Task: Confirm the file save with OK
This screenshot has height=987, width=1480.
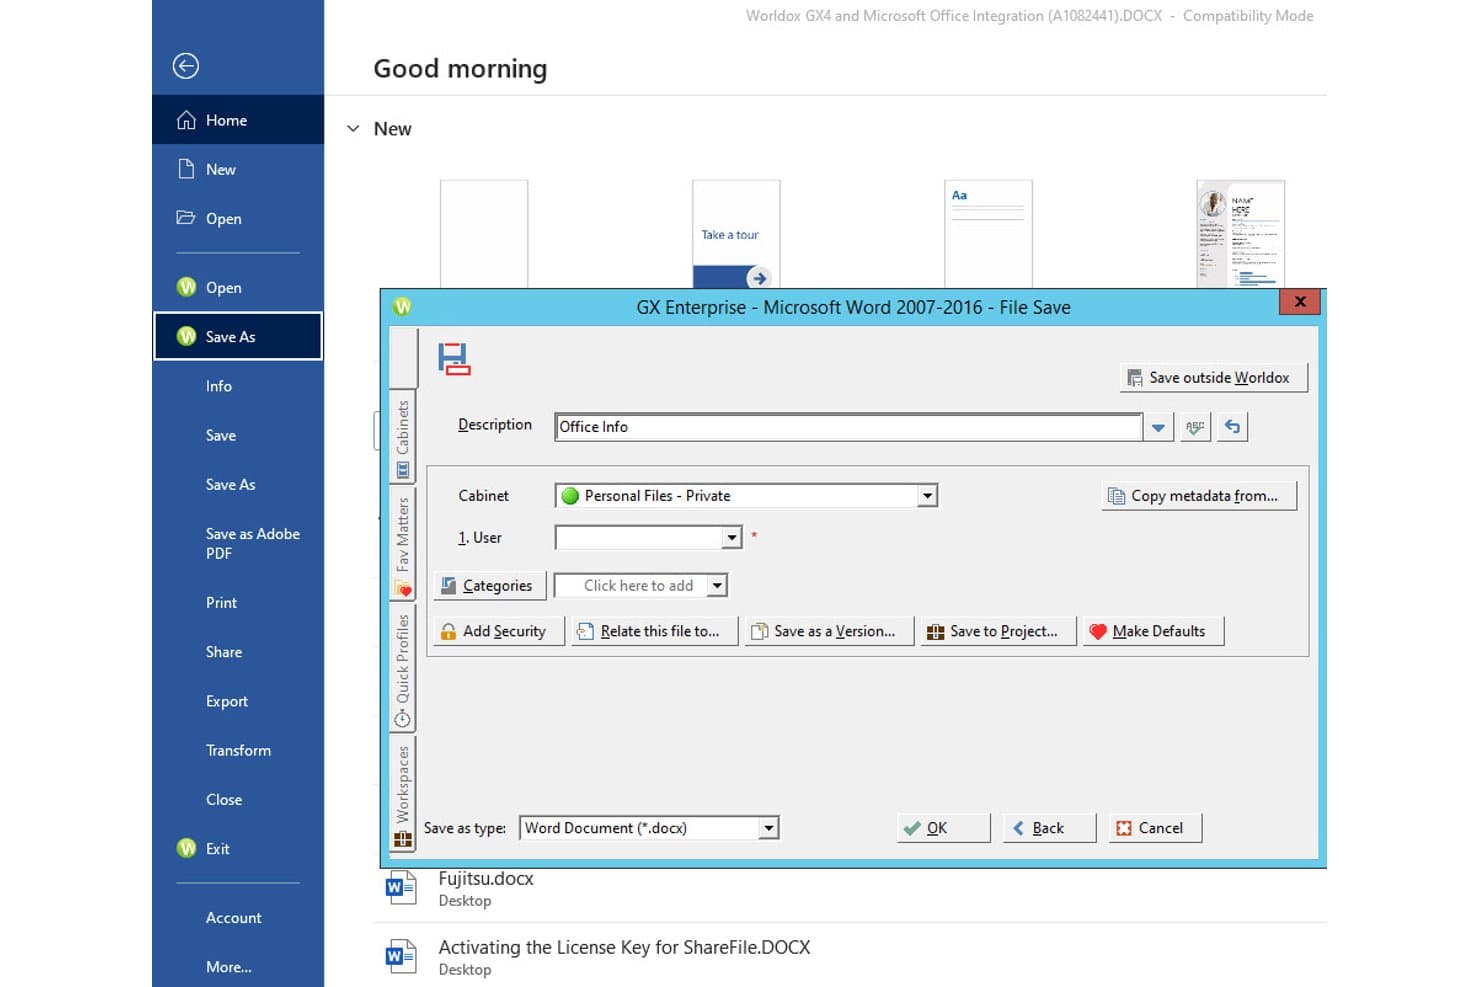Action: point(943,828)
